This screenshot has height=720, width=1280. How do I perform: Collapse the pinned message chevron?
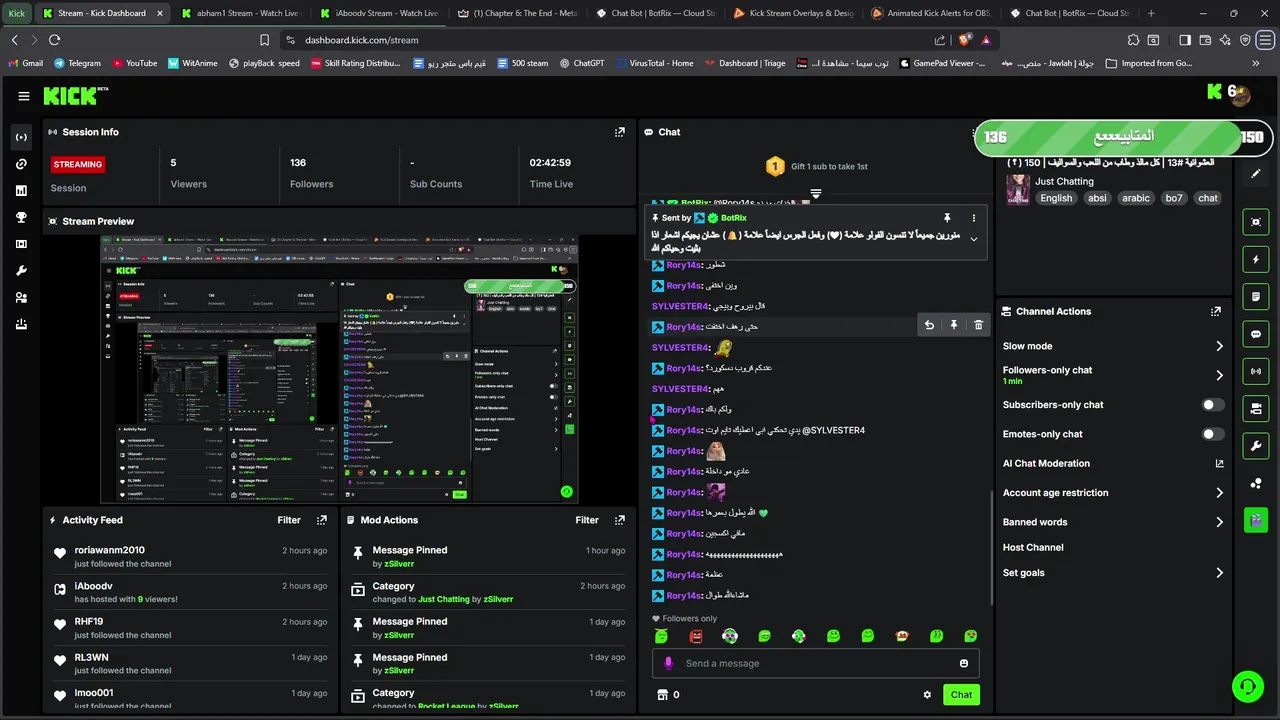coord(973,240)
